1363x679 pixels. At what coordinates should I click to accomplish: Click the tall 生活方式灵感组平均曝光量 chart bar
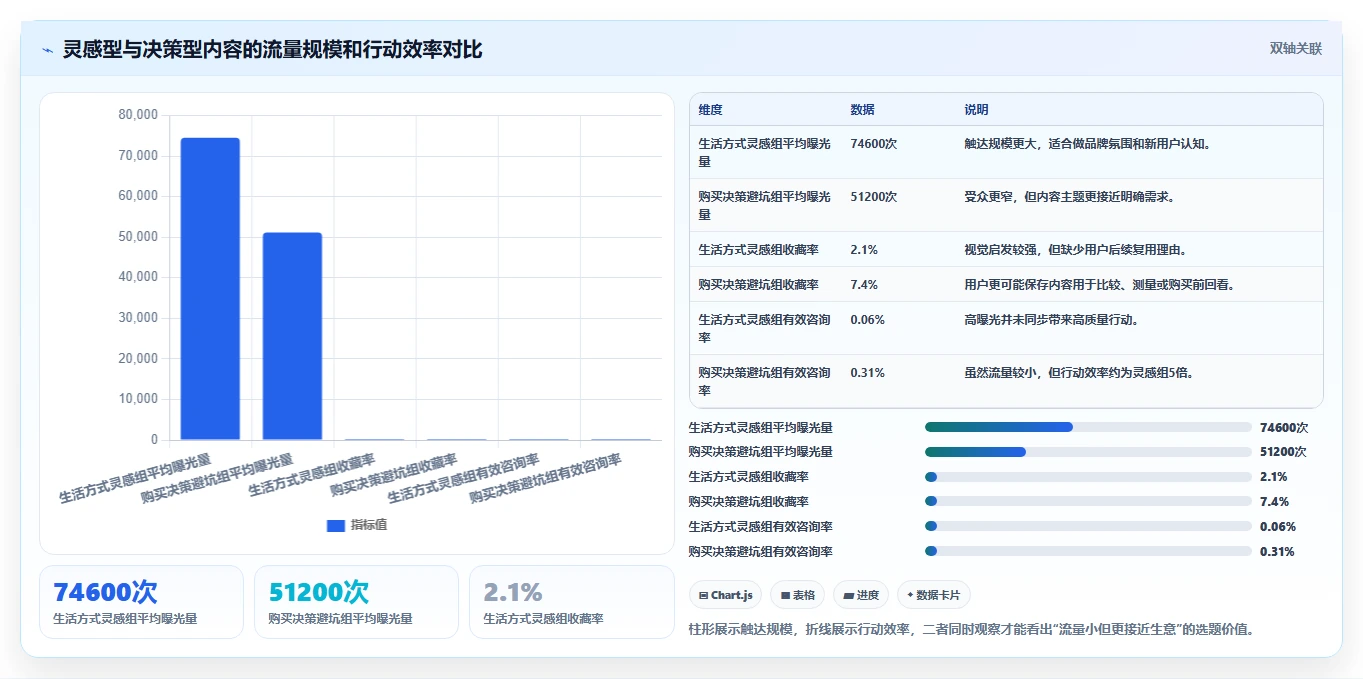(210, 289)
